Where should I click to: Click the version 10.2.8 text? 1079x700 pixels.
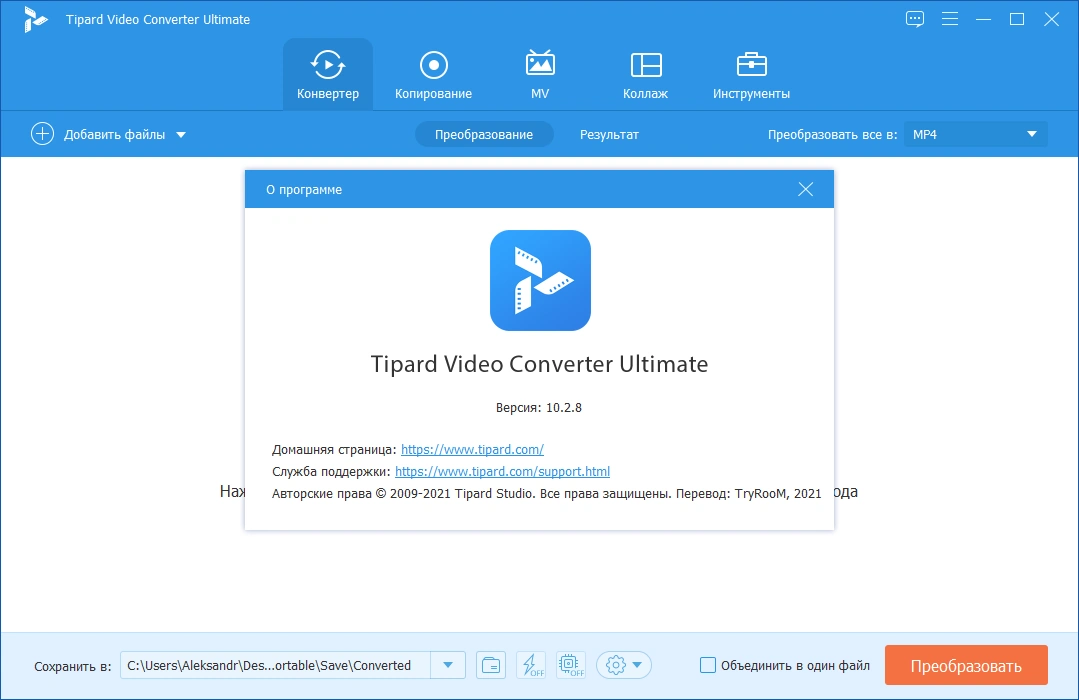click(539, 407)
